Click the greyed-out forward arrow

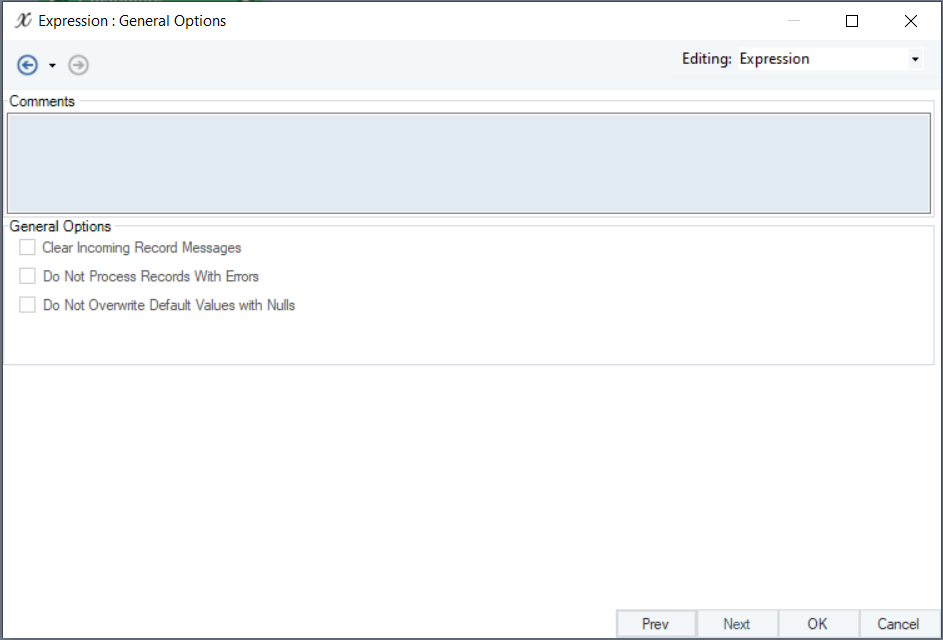78,65
